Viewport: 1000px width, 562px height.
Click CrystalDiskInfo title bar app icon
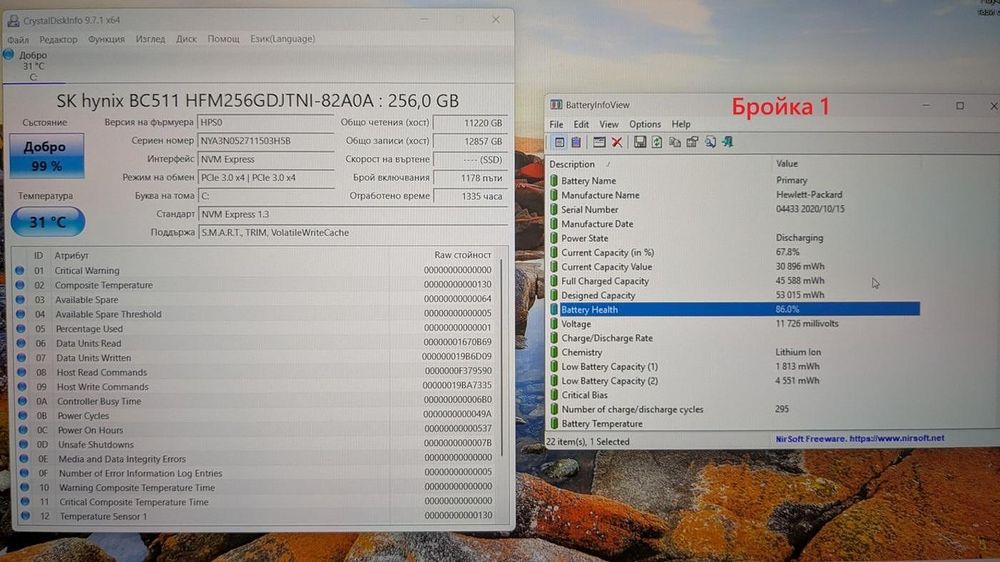coord(13,21)
